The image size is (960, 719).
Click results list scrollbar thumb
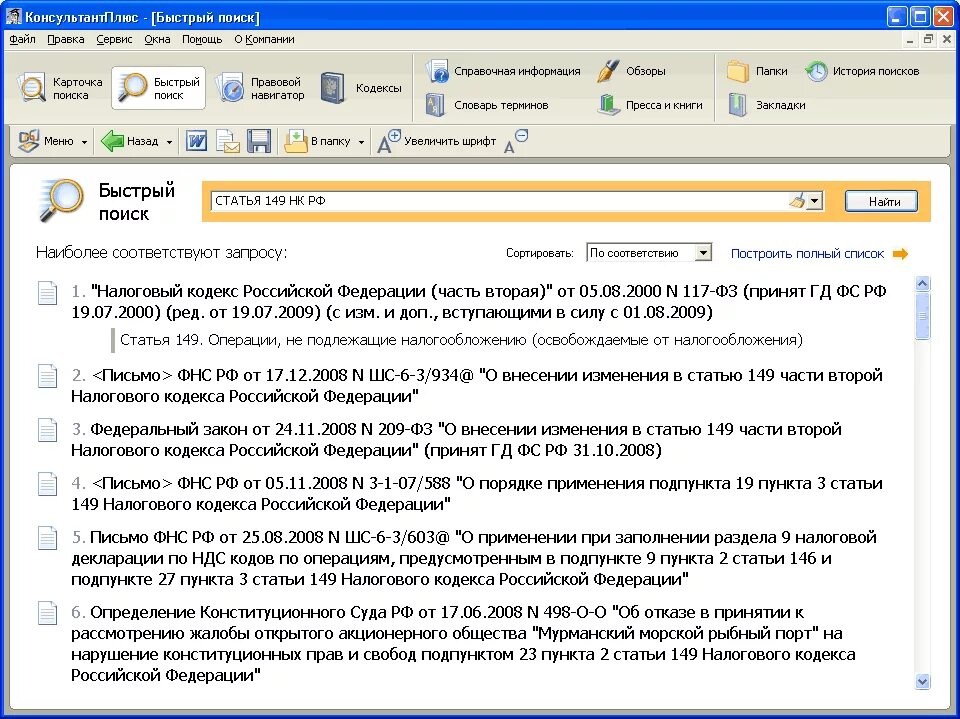coord(922,315)
